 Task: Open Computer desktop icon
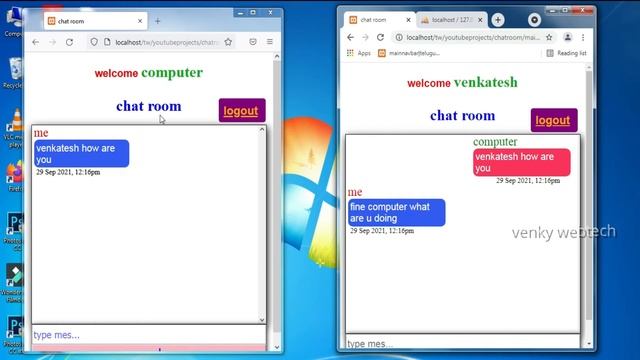(x=14, y=21)
